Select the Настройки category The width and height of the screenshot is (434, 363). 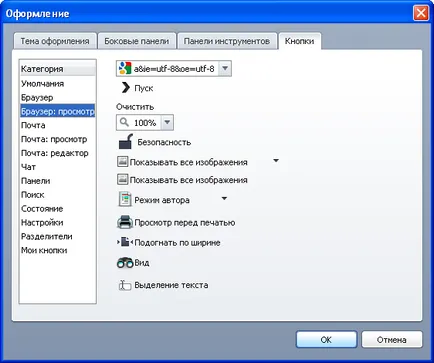tap(57, 222)
